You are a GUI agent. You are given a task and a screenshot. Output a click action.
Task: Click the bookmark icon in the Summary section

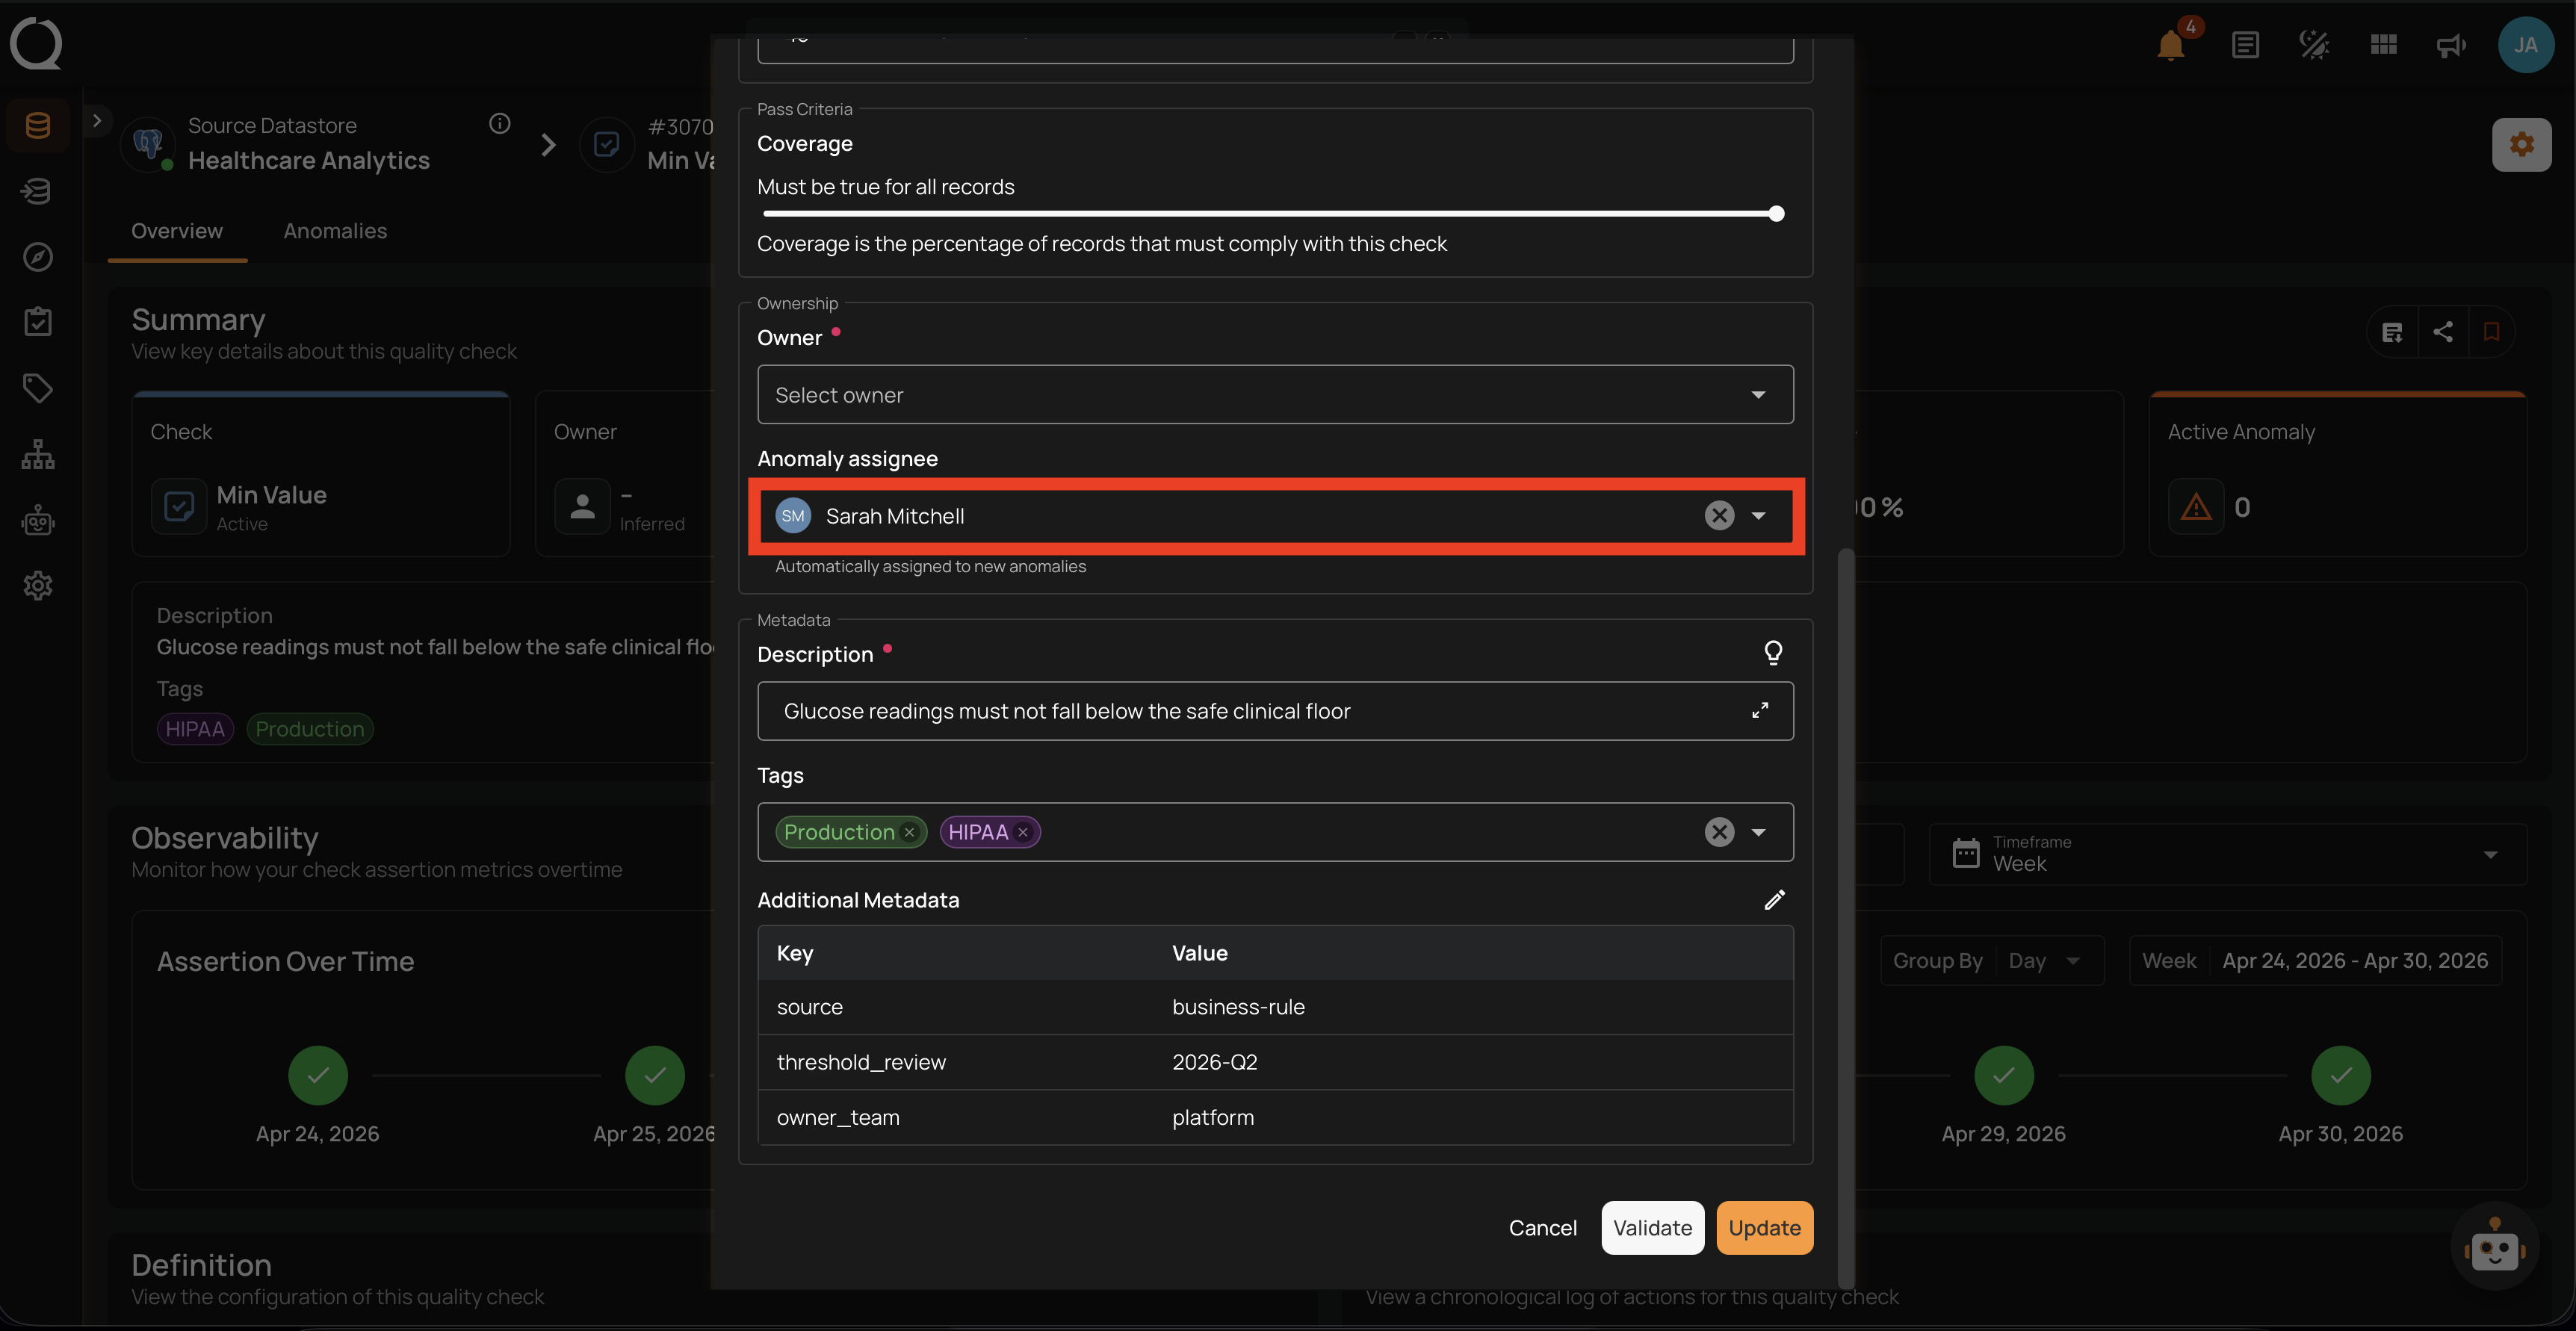pos(2491,332)
